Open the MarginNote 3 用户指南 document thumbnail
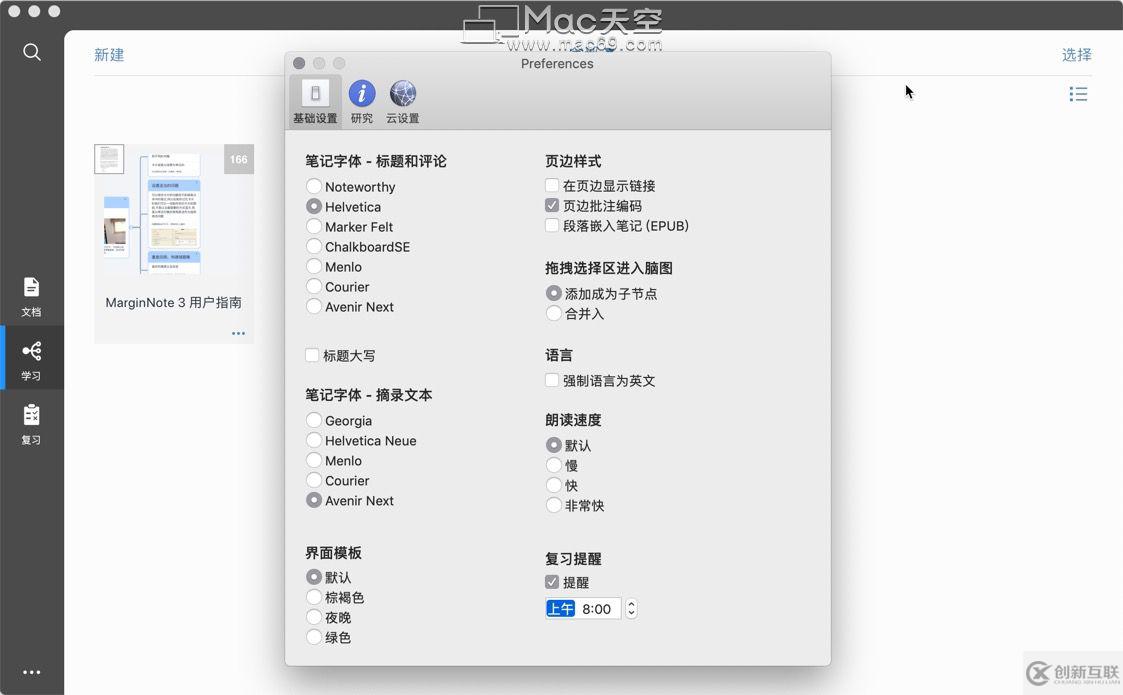This screenshot has width=1123, height=695. 173,208
